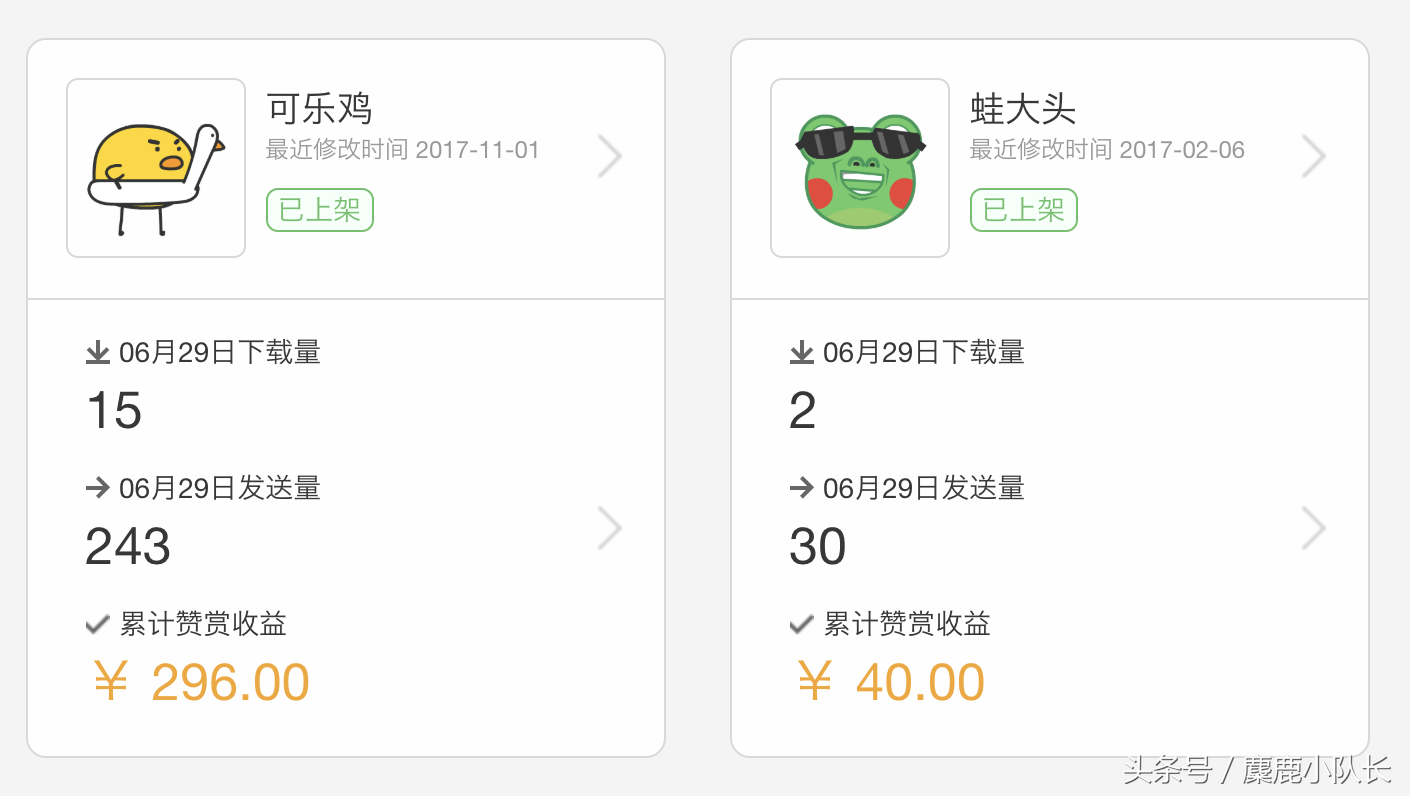Viewport: 1410px width, 796px height.
Task: Open the 蛙大头 sticker detail page
Action: point(1020,110)
